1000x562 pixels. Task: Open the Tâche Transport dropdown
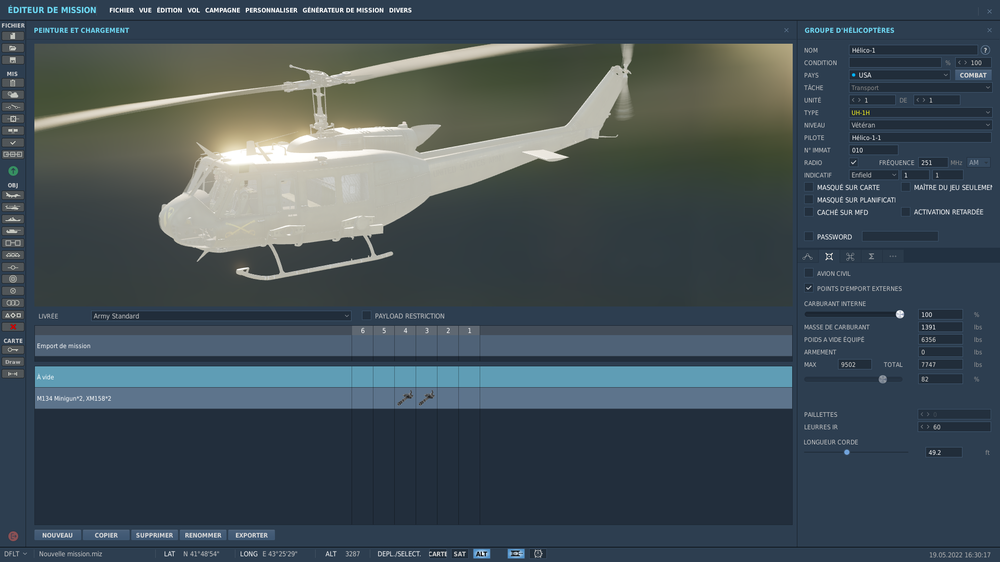tap(920, 87)
